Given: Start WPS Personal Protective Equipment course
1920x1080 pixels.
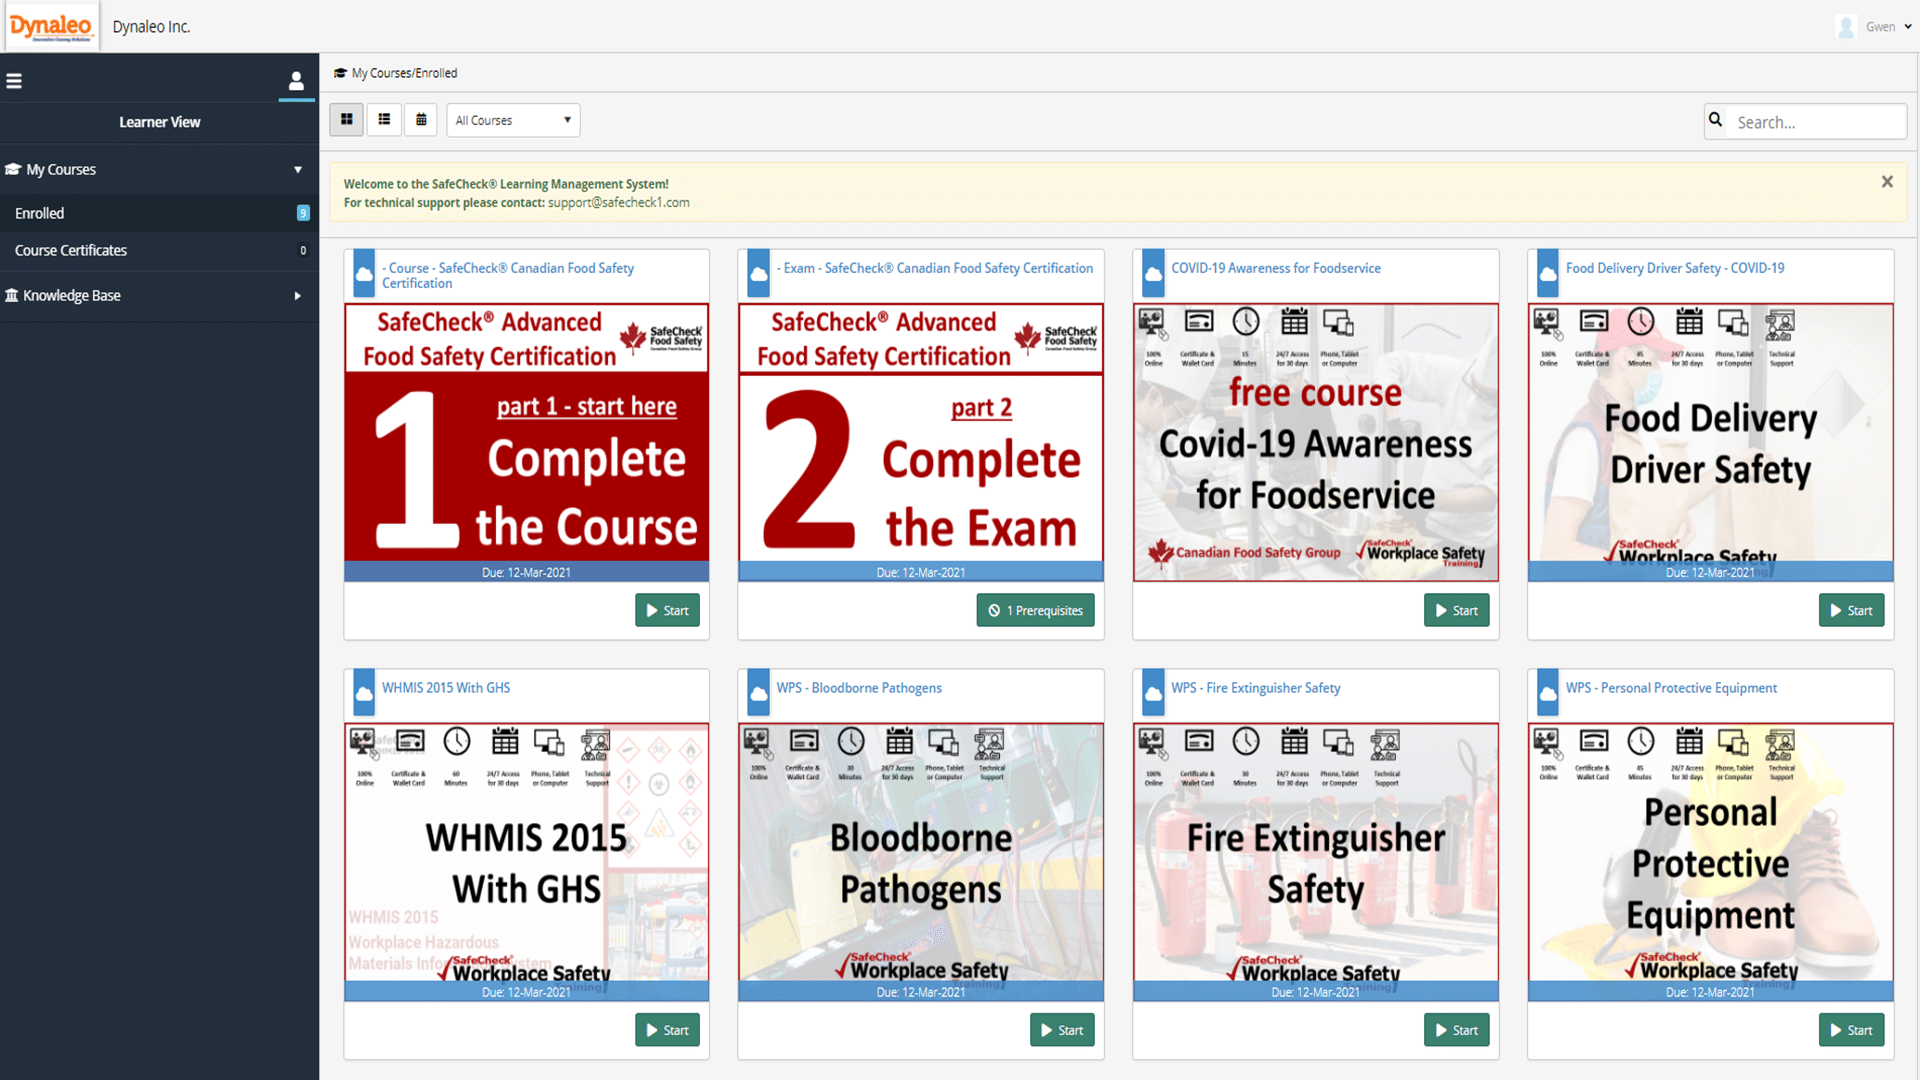Looking at the screenshot, I should tap(1851, 1030).
